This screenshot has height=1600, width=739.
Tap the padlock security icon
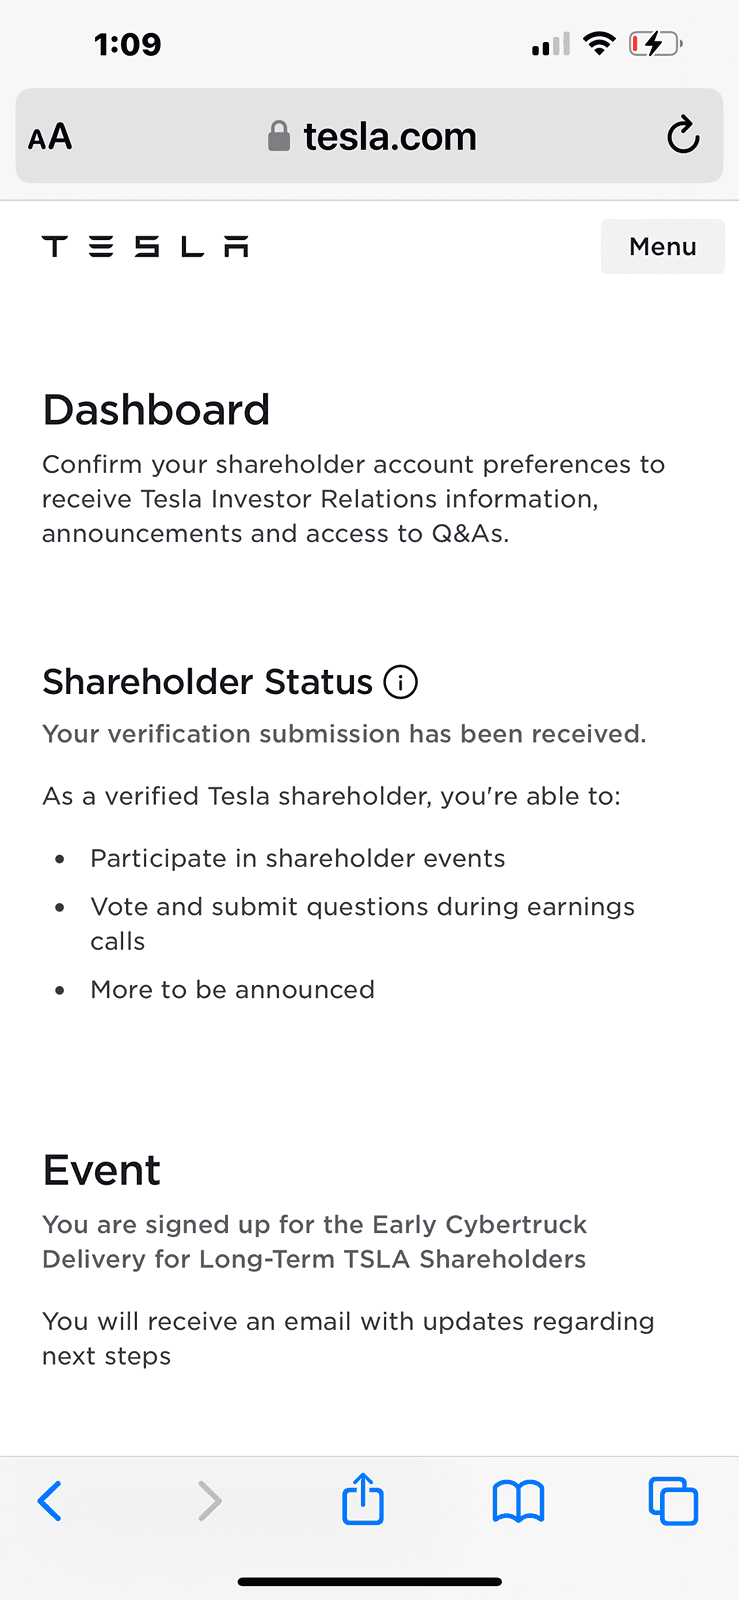point(279,136)
